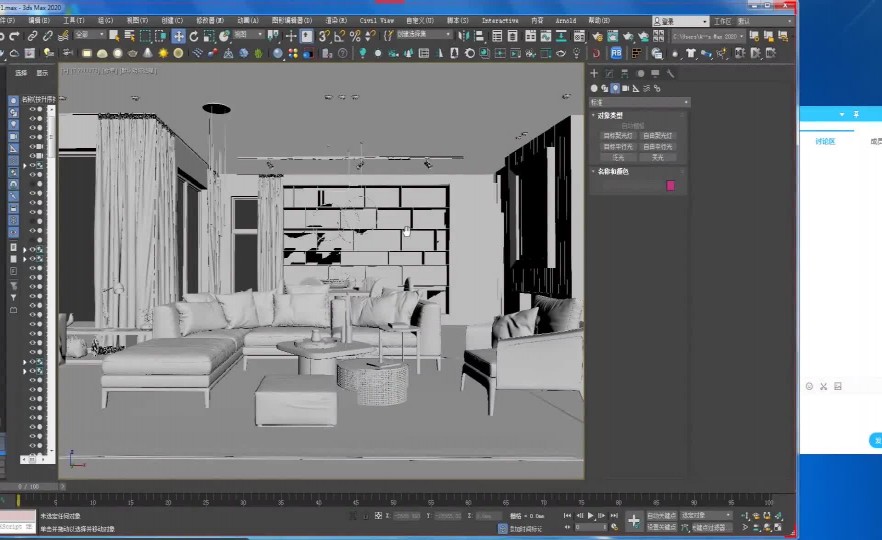Screen dimensions: 882x540
Task: Click the Rectangular Selection Region icon
Action: point(145,37)
